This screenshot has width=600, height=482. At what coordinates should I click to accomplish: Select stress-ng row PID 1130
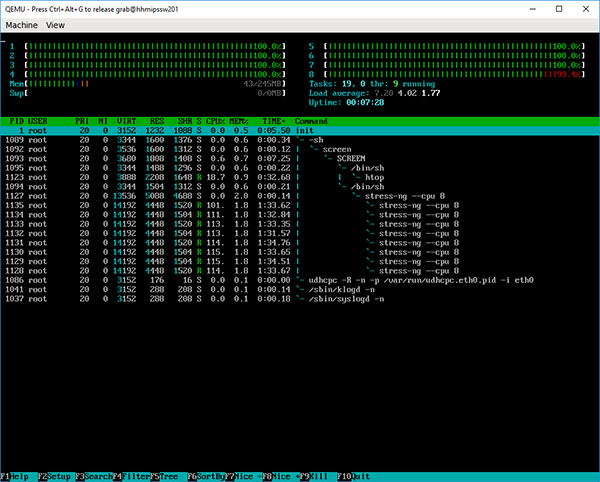(300, 252)
